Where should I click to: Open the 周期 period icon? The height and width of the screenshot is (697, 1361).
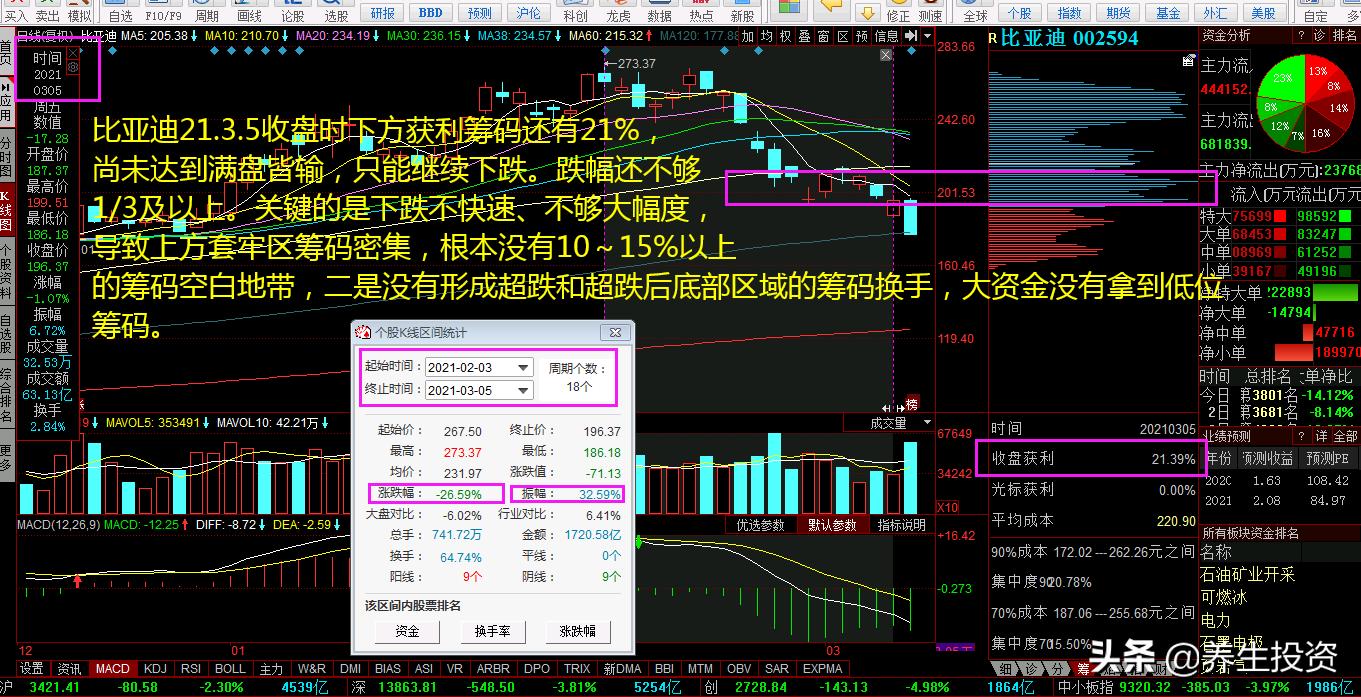(x=206, y=11)
